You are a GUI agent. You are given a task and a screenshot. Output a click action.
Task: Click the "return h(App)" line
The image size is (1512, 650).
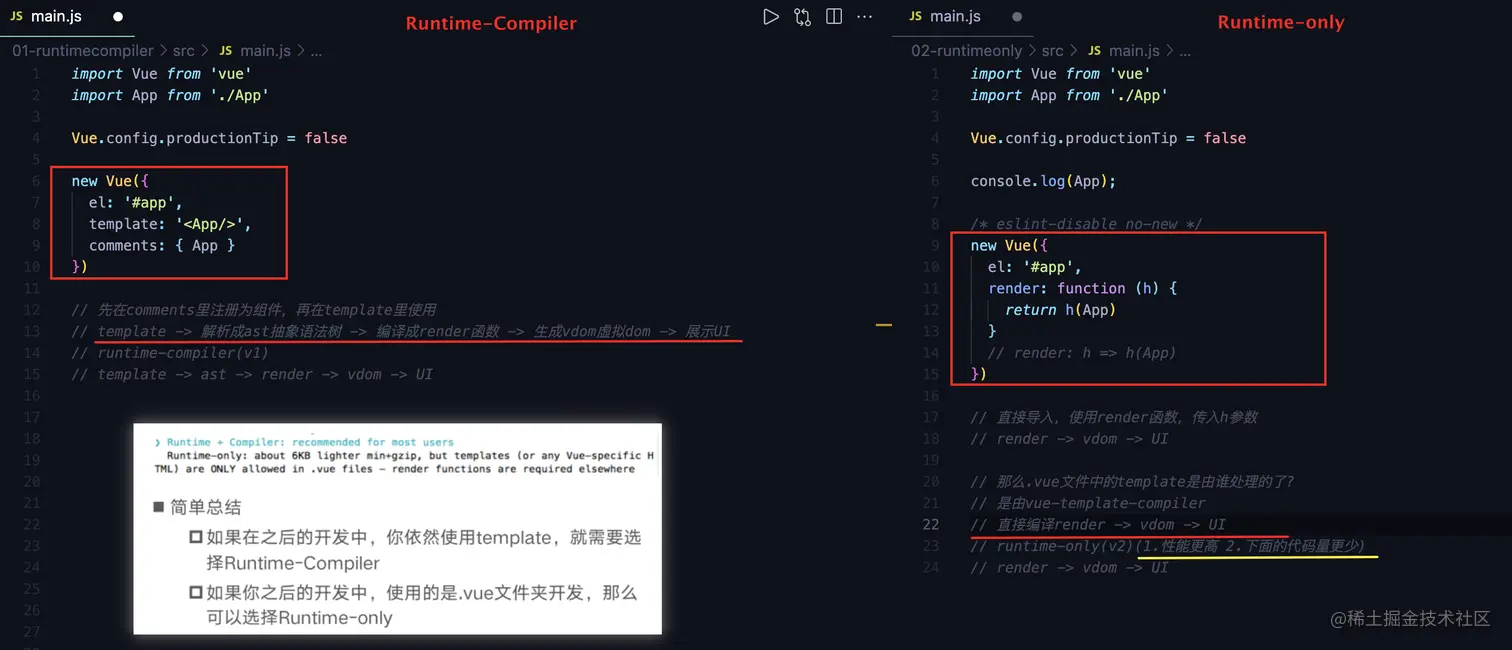pos(1060,310)
